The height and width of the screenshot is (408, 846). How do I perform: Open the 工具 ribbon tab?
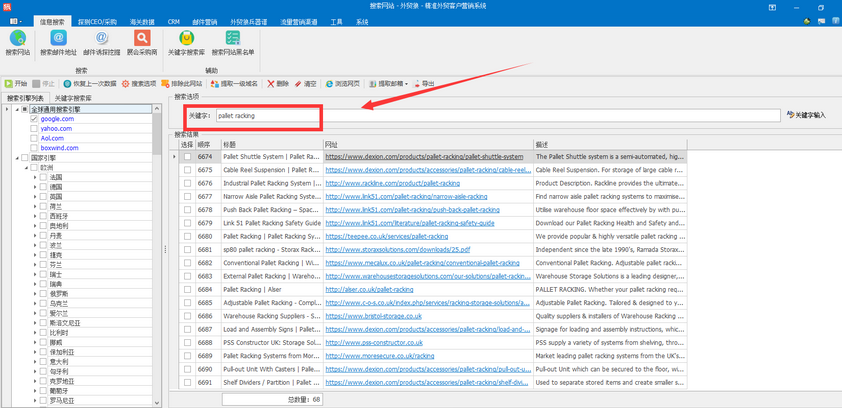click(336, 22)
